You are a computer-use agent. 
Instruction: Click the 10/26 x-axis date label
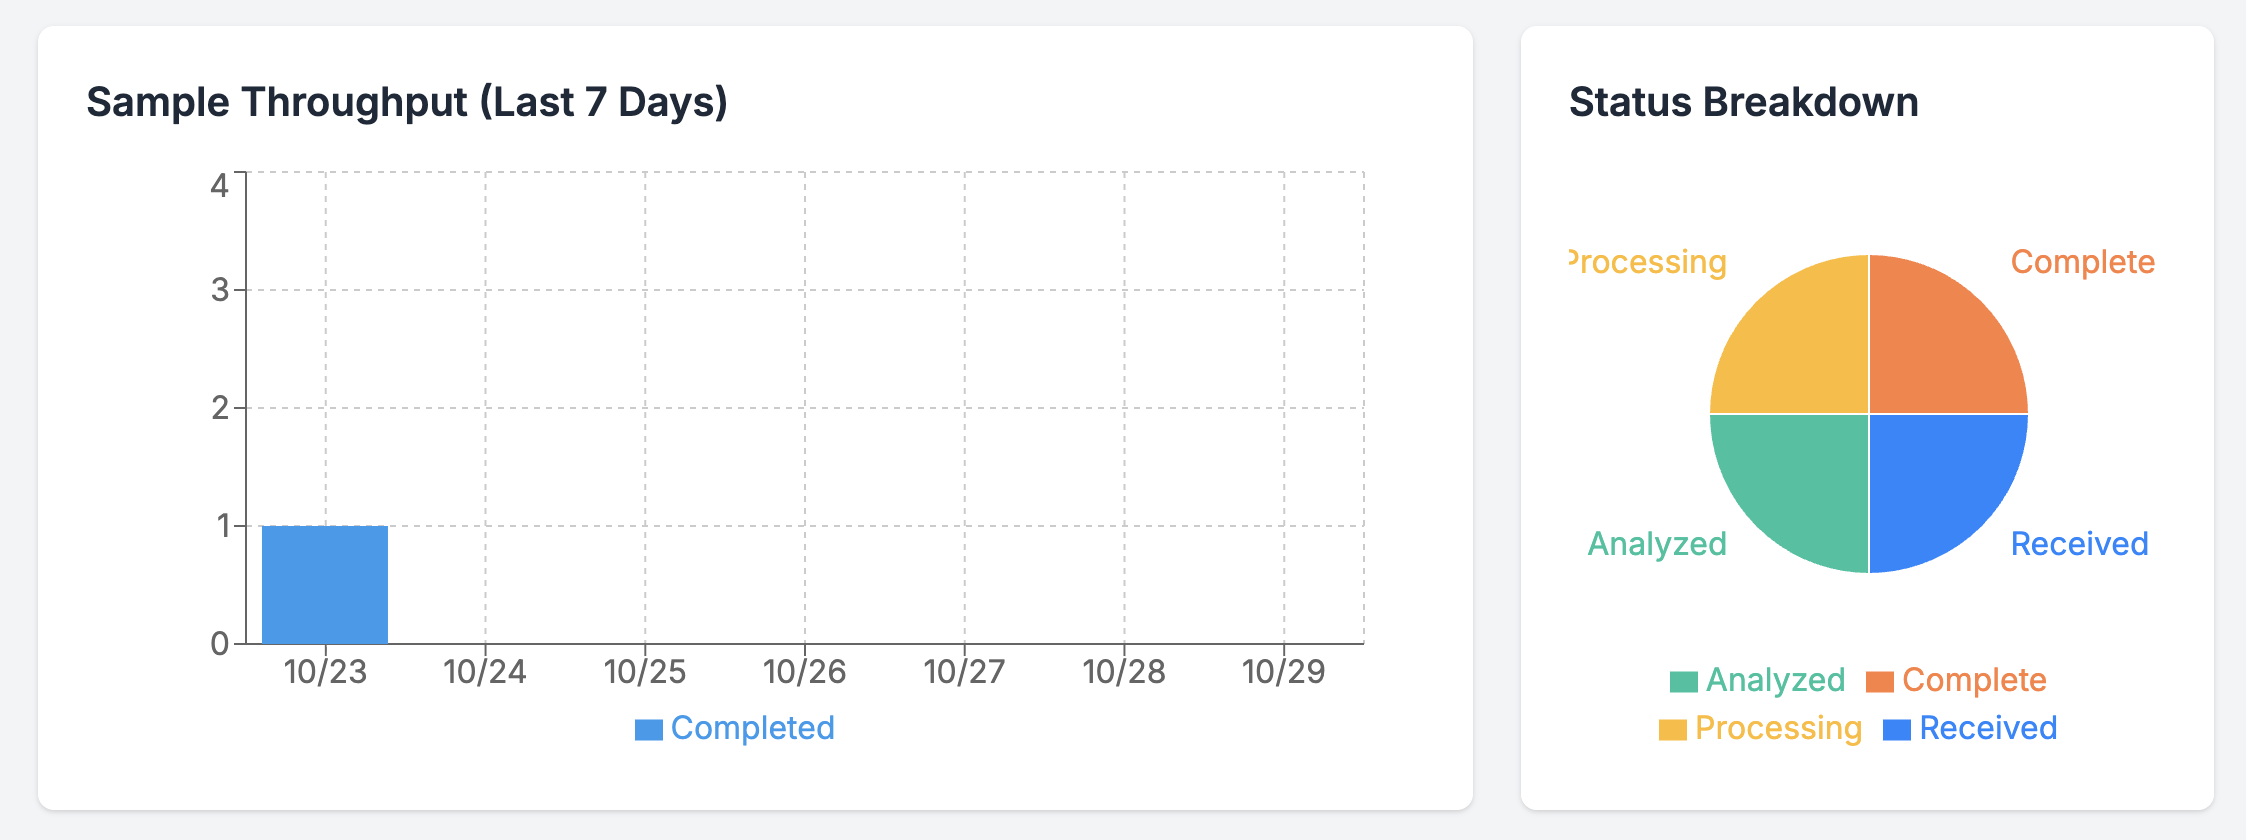pyautogui.click(x=804, y=672)
